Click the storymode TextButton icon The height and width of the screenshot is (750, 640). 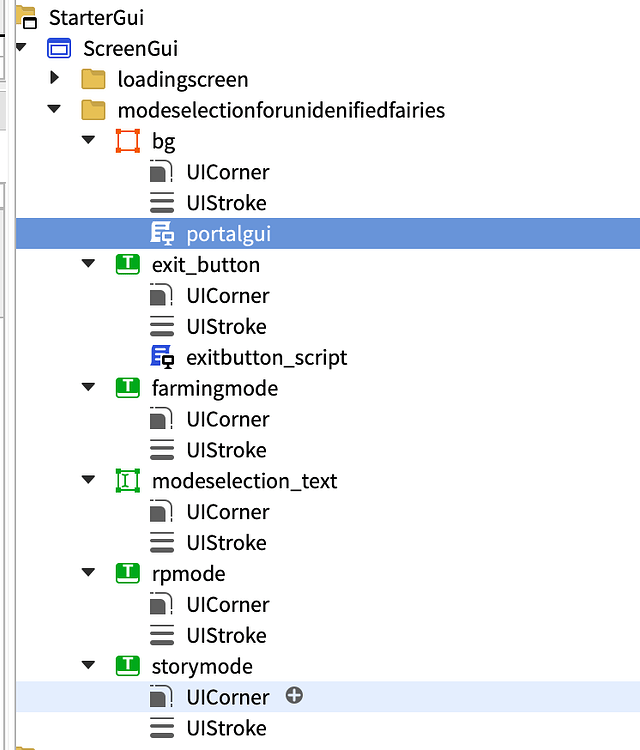point(128,666)
